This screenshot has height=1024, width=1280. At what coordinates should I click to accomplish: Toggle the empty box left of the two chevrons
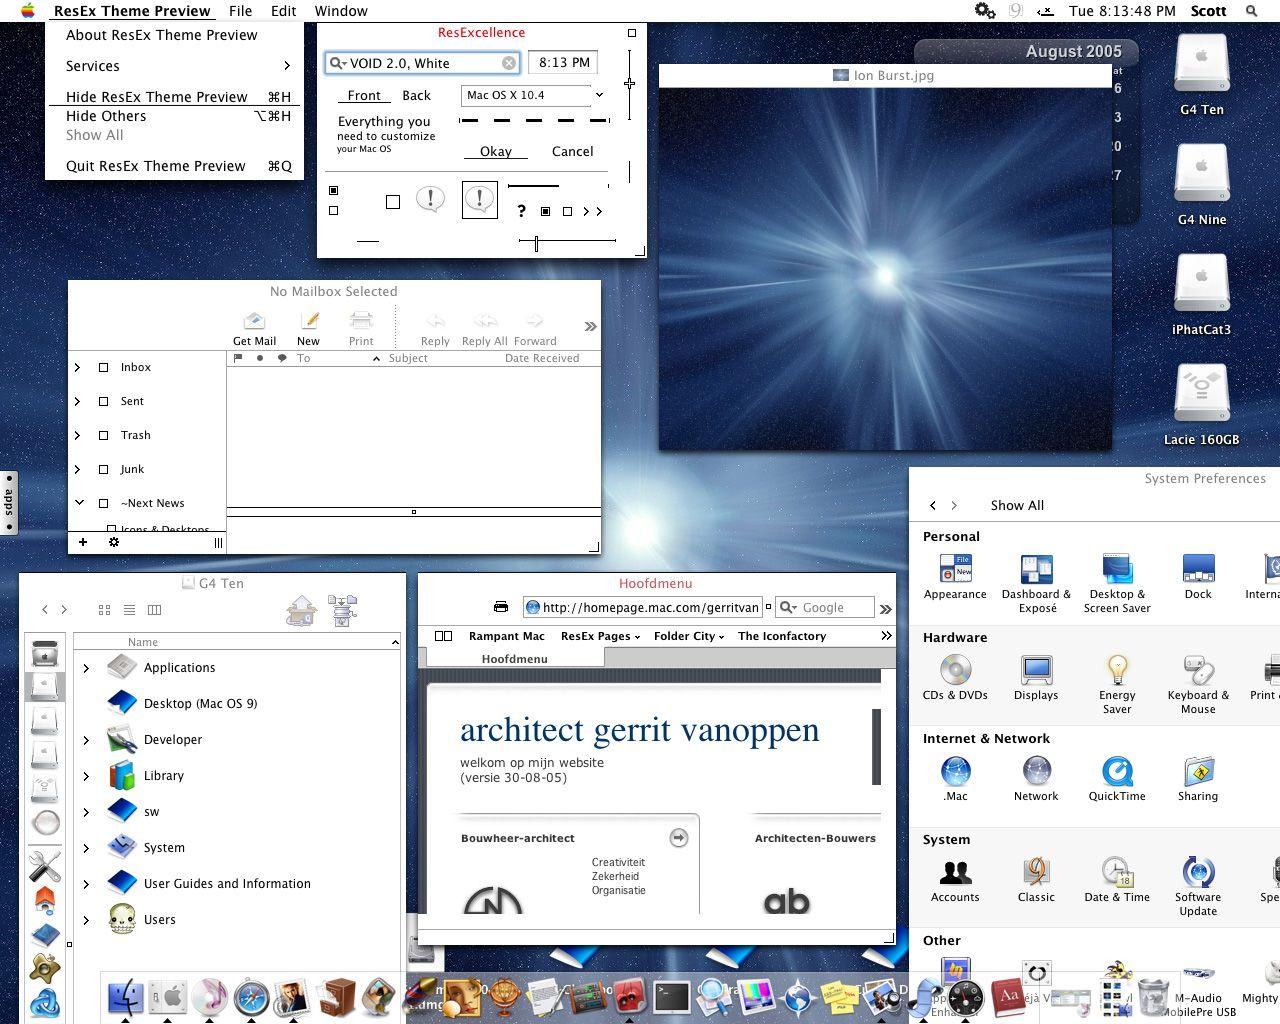point(568,211)
